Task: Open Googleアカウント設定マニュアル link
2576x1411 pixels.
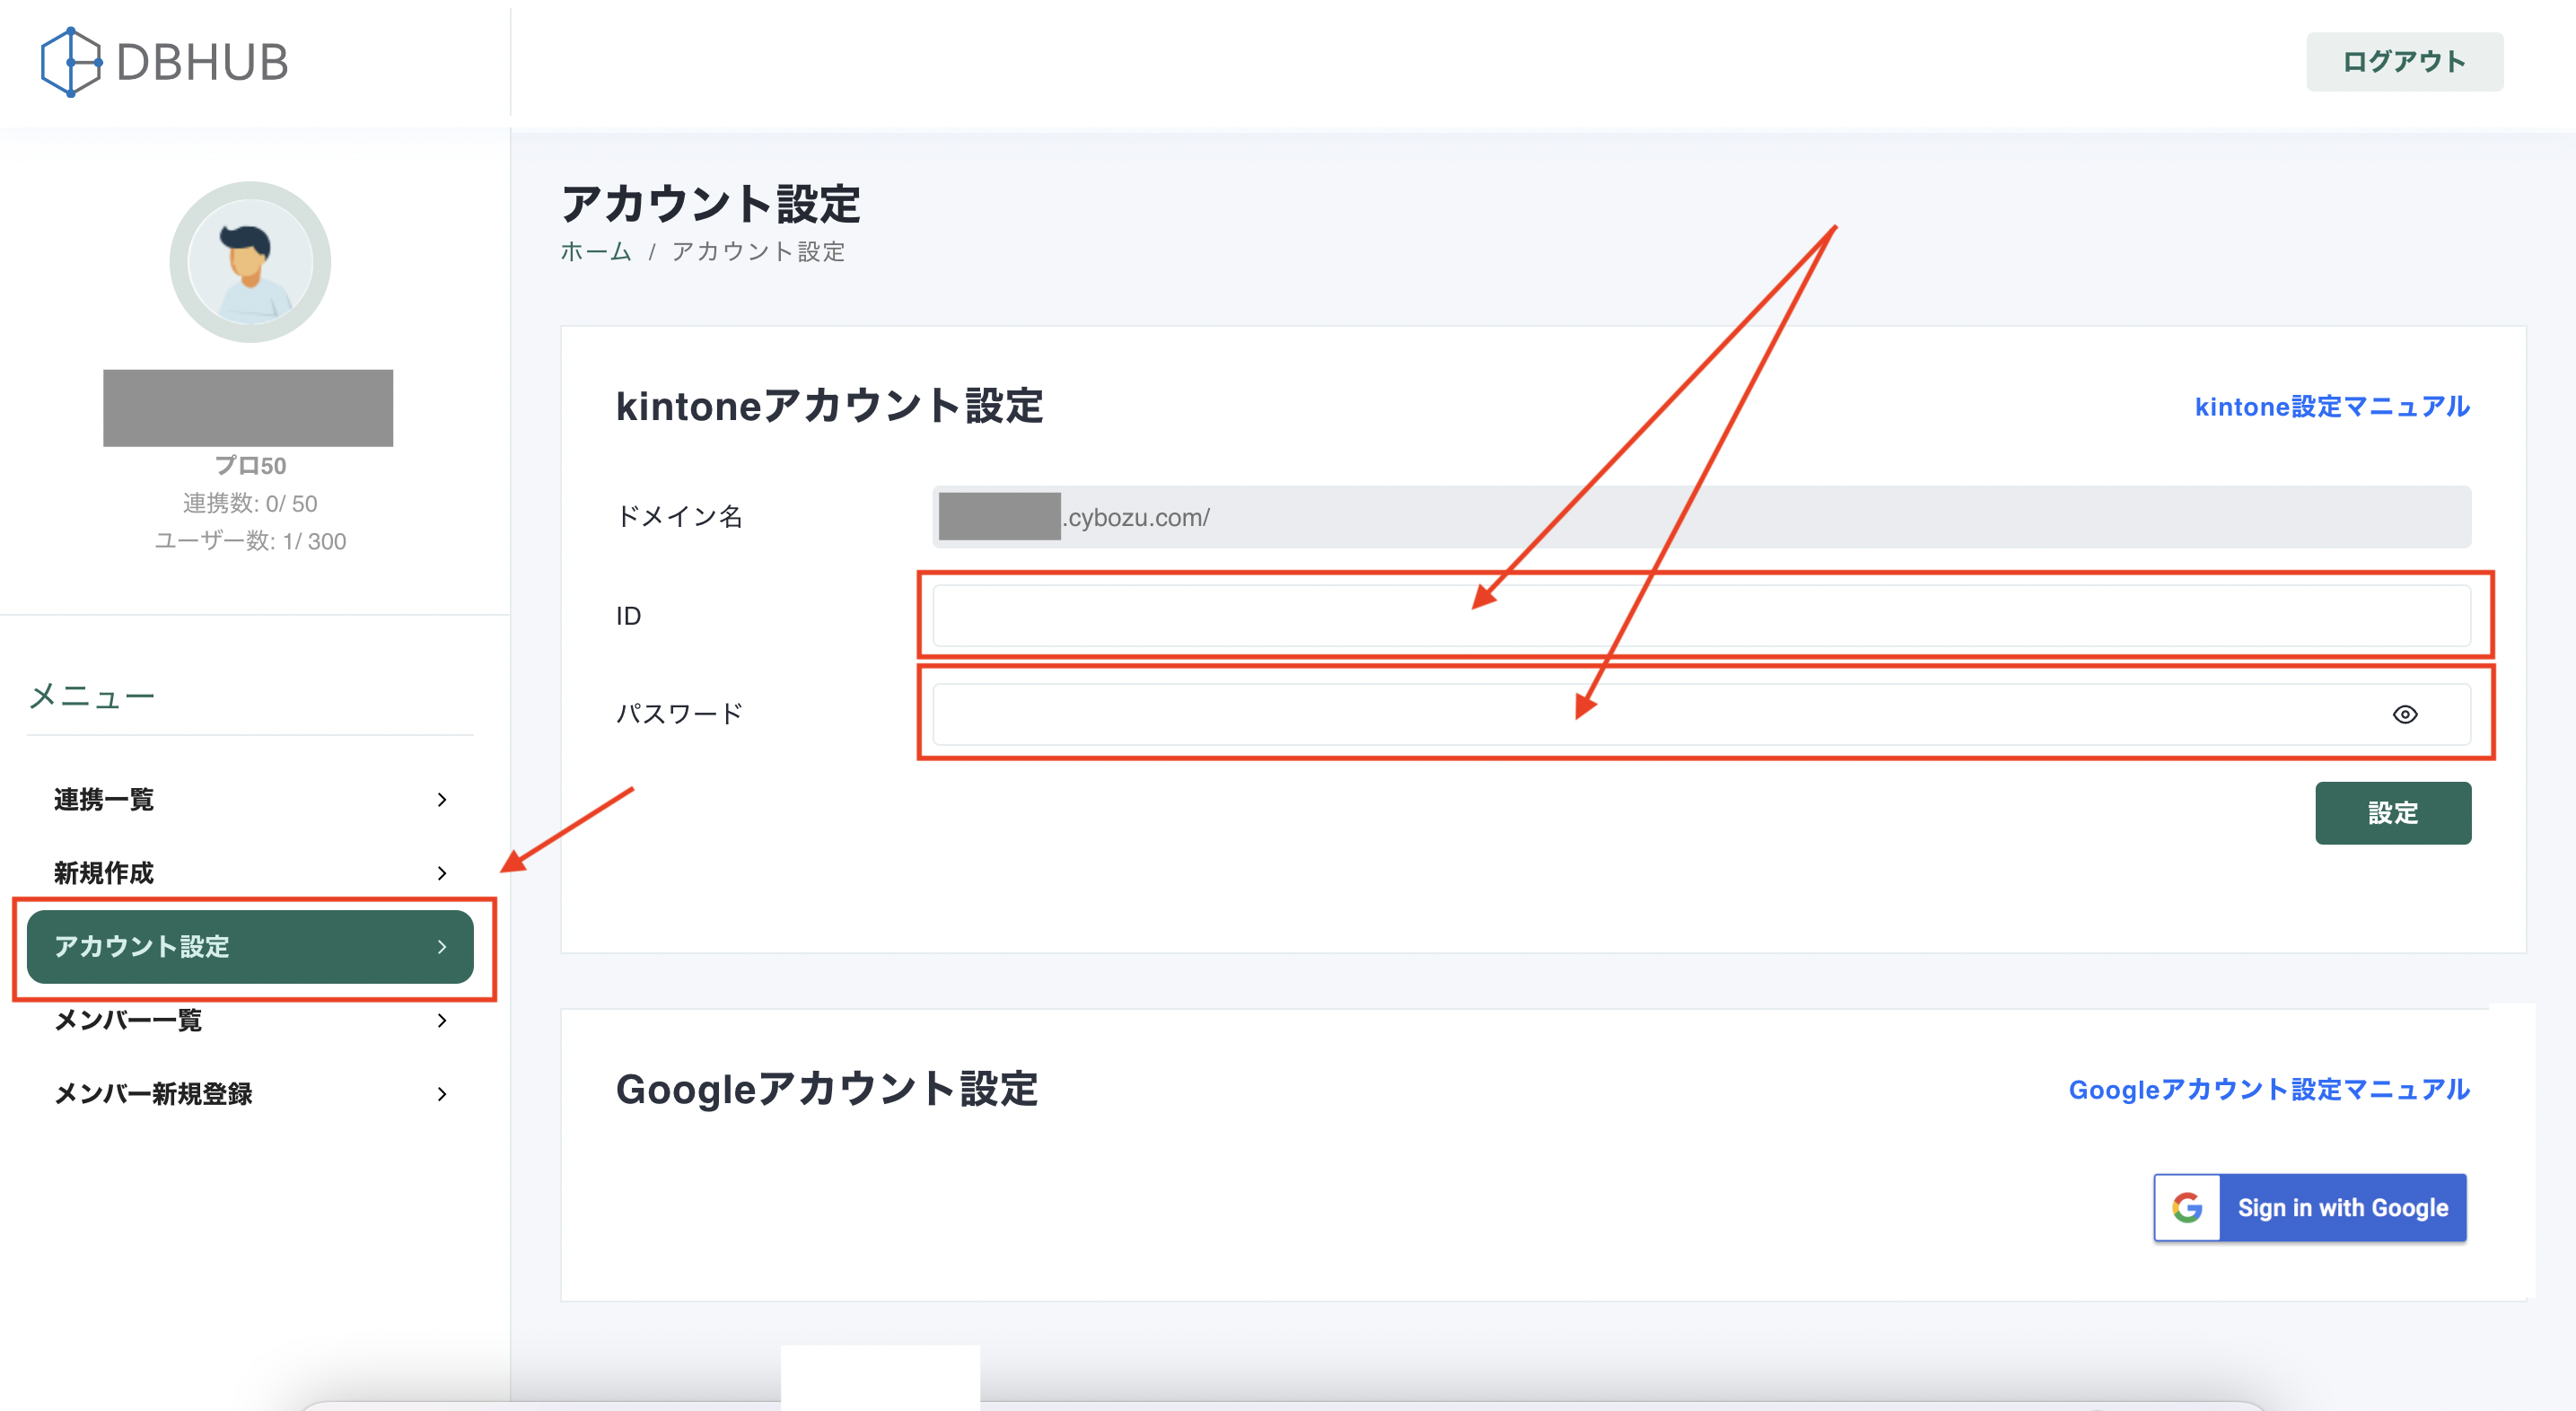Action: click(2268, 1089)
